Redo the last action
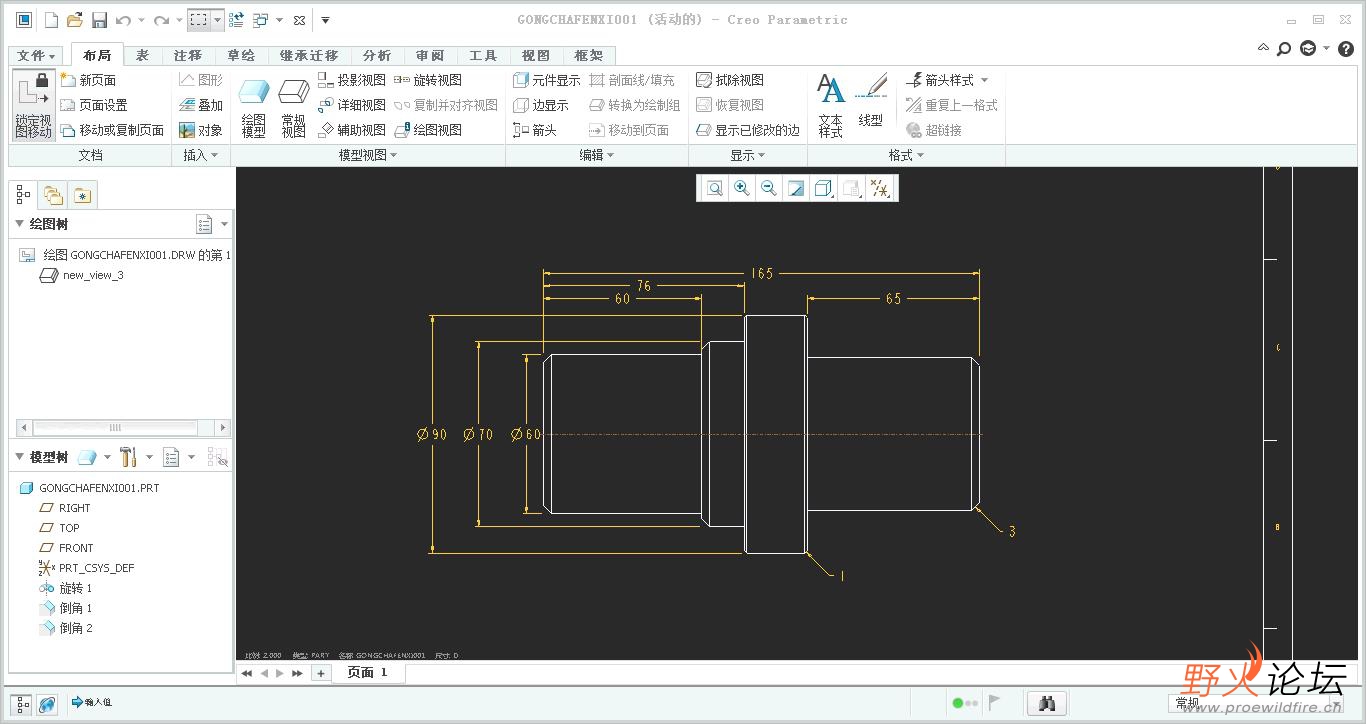This screenshot has height=724, width=1366. [161, 20]
